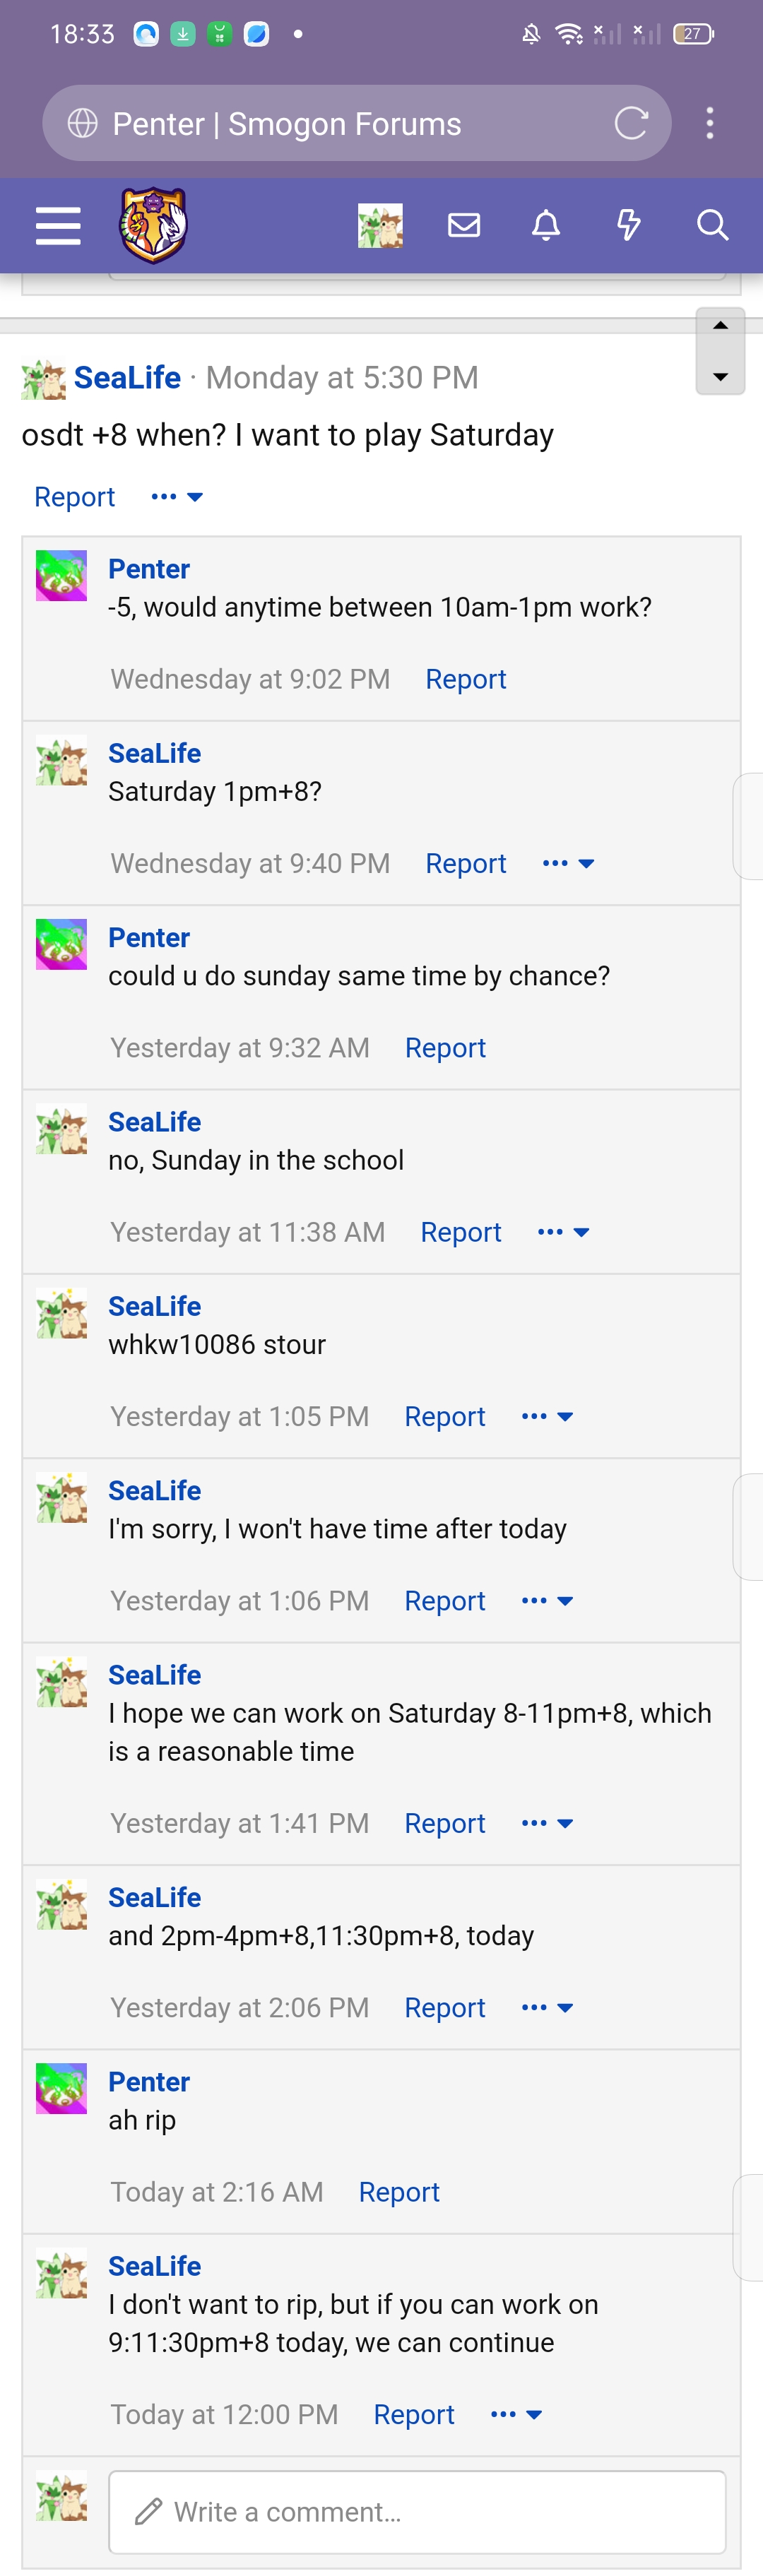Focus the "Write a comment…" field

(x=417, y=2511)
